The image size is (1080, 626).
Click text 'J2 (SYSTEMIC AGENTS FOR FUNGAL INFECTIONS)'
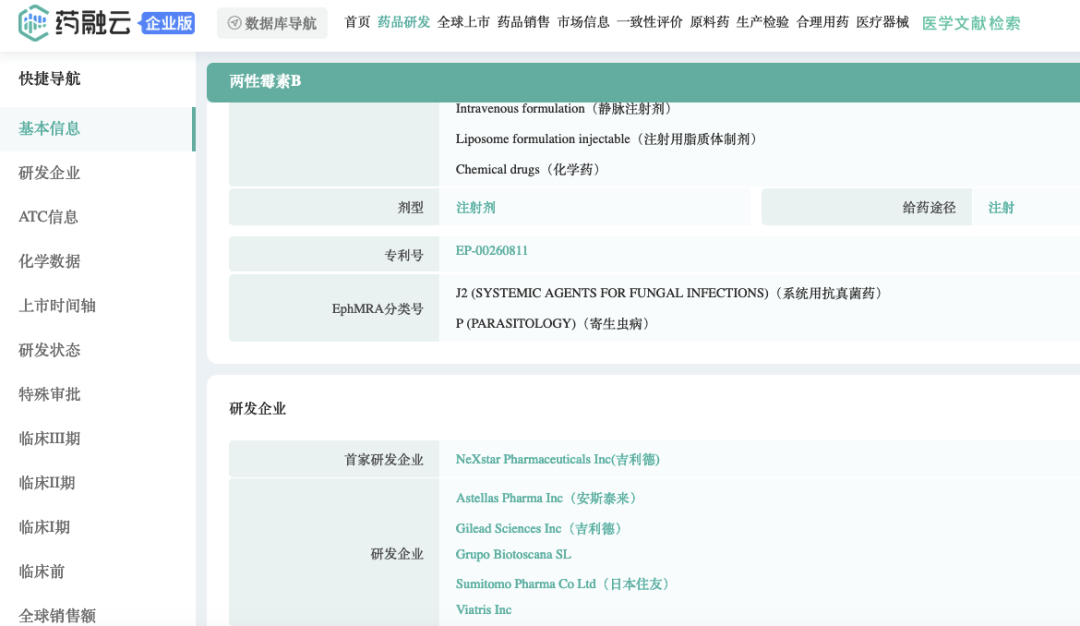(x=612, y=293)
